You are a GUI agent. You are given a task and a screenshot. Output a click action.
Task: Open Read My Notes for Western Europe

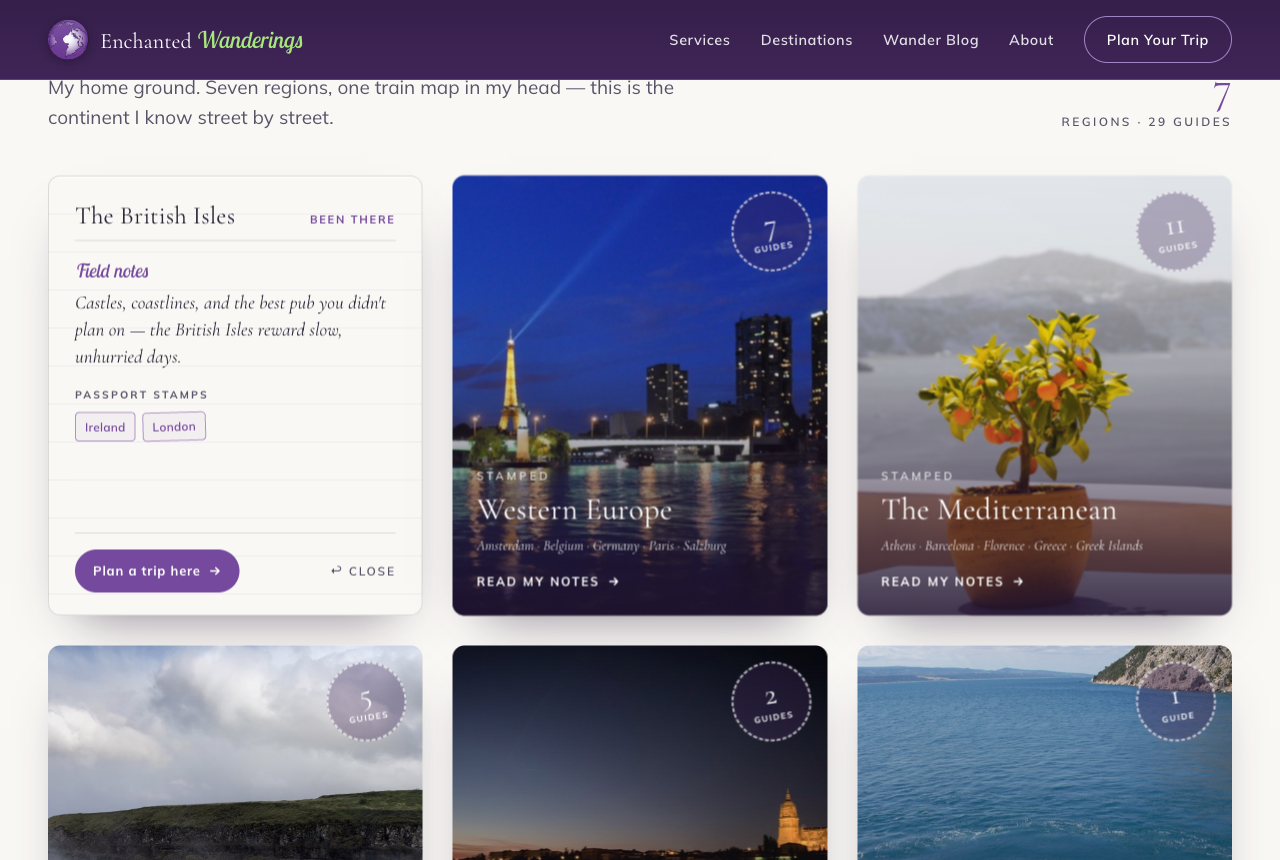tap(548, 581)
